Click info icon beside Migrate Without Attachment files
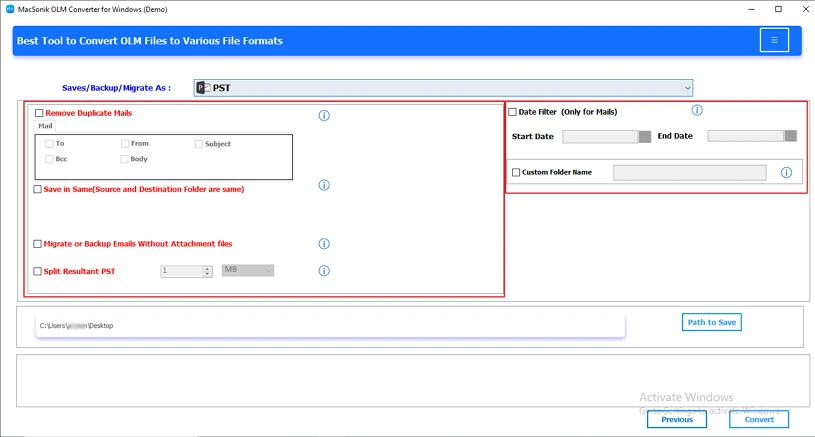Screen dimensions: 815x437 pos(324,244)
